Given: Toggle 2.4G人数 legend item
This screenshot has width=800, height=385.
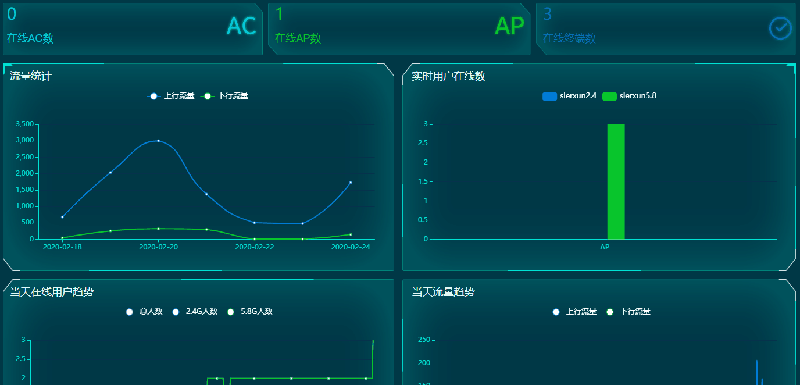Looking at the screenshot, I should point(195,312).
